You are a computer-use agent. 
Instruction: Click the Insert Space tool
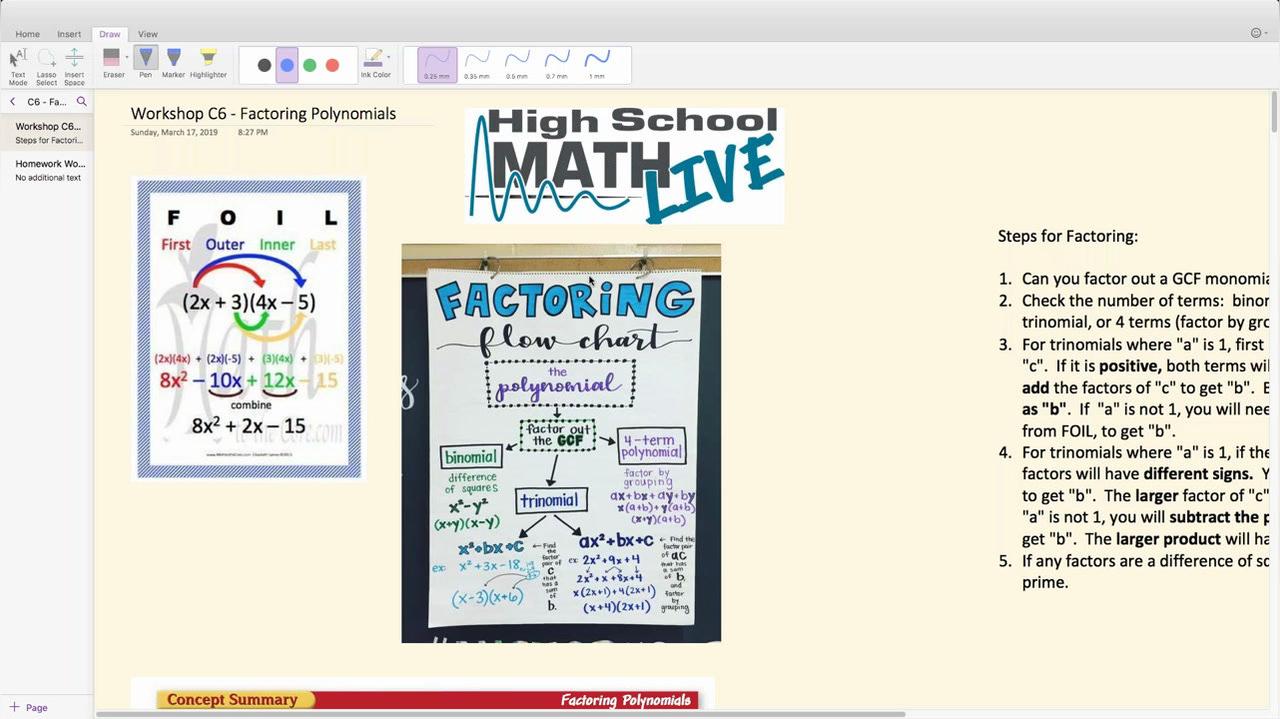pos(74,64)
